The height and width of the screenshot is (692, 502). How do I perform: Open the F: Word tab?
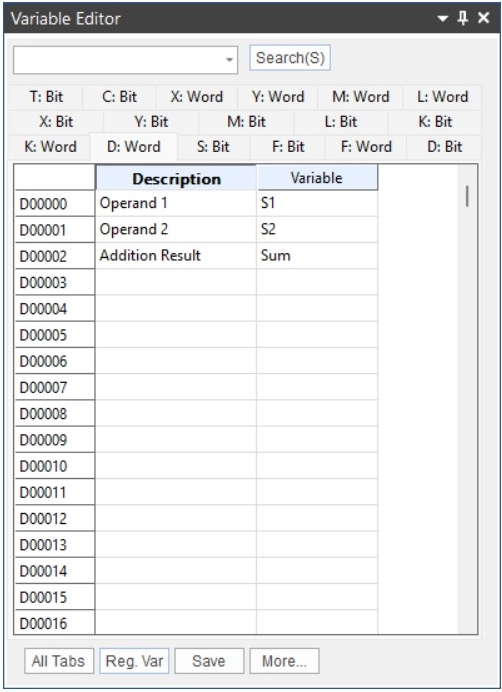366,147
